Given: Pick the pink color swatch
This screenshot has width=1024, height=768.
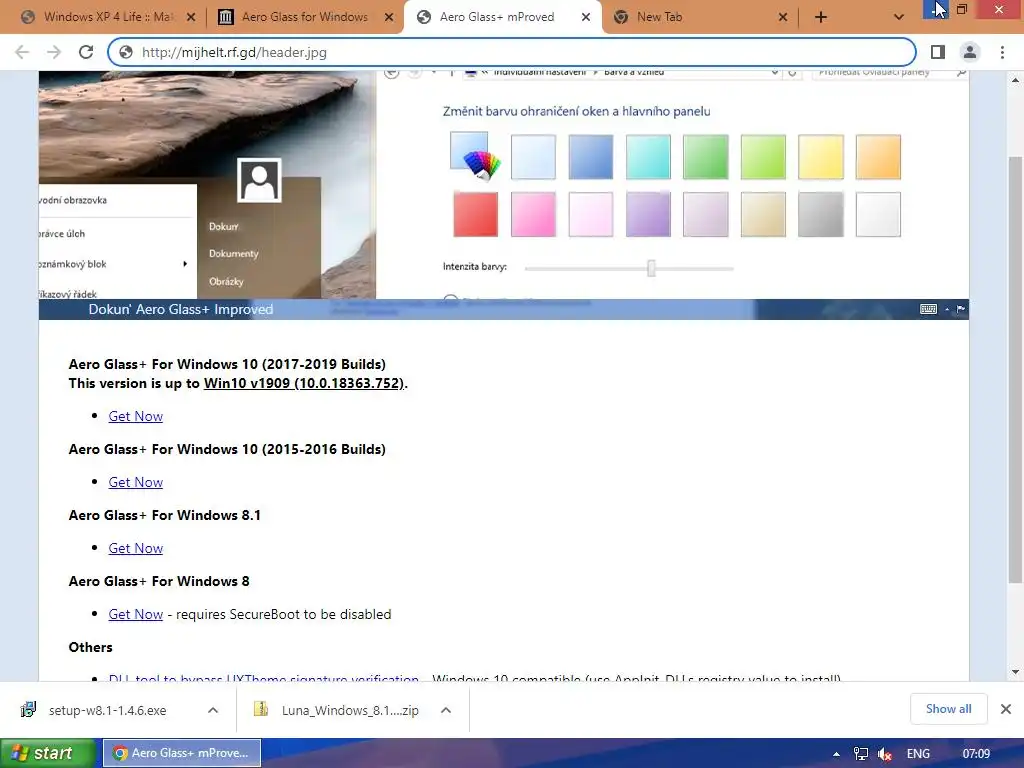Looking at the screenshot, I should 533,214.
